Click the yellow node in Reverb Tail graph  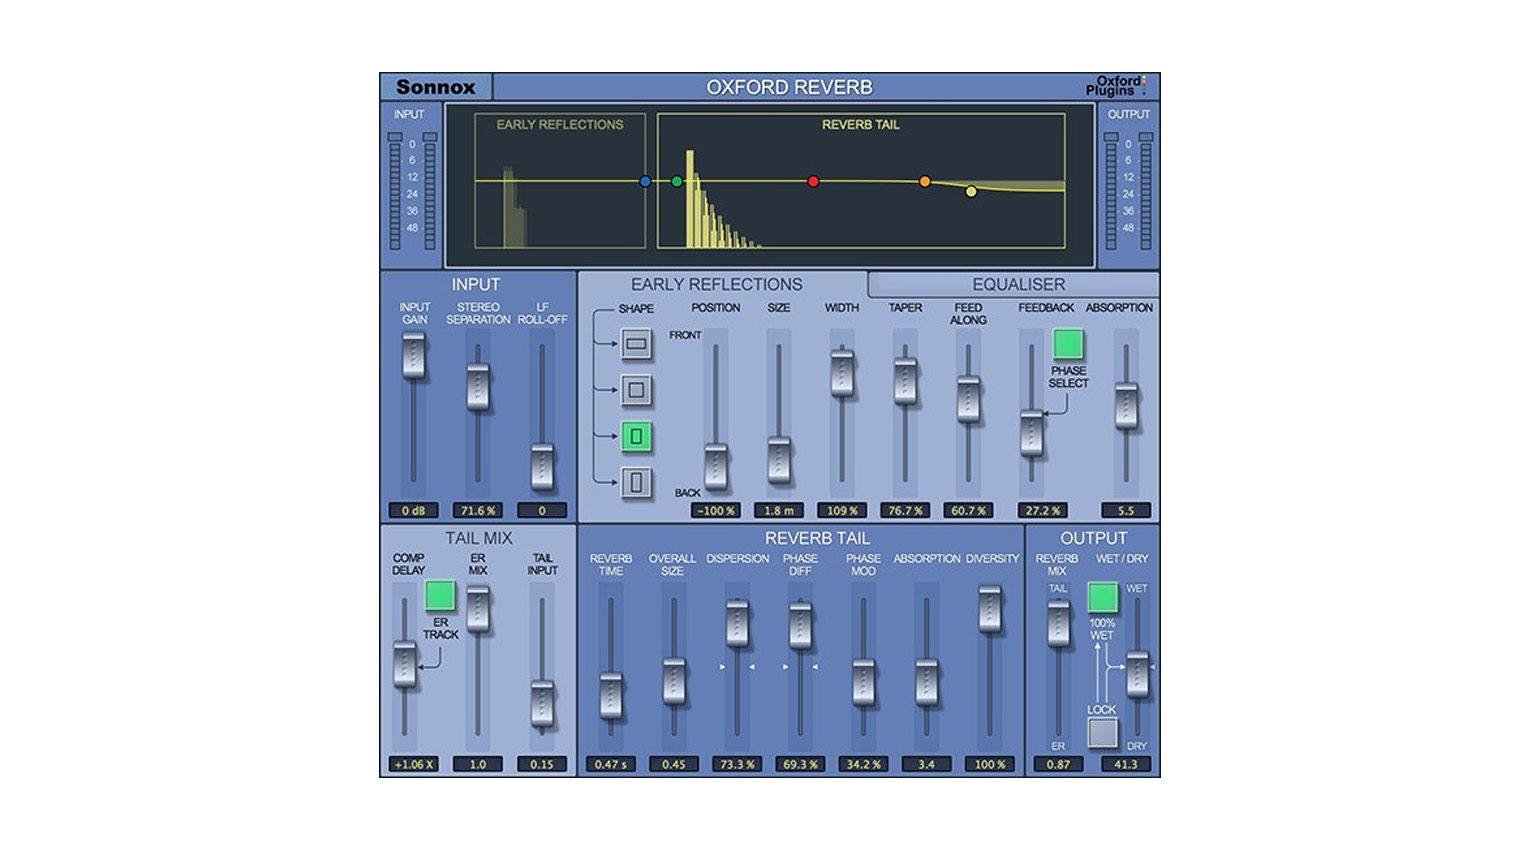point(971,192)
